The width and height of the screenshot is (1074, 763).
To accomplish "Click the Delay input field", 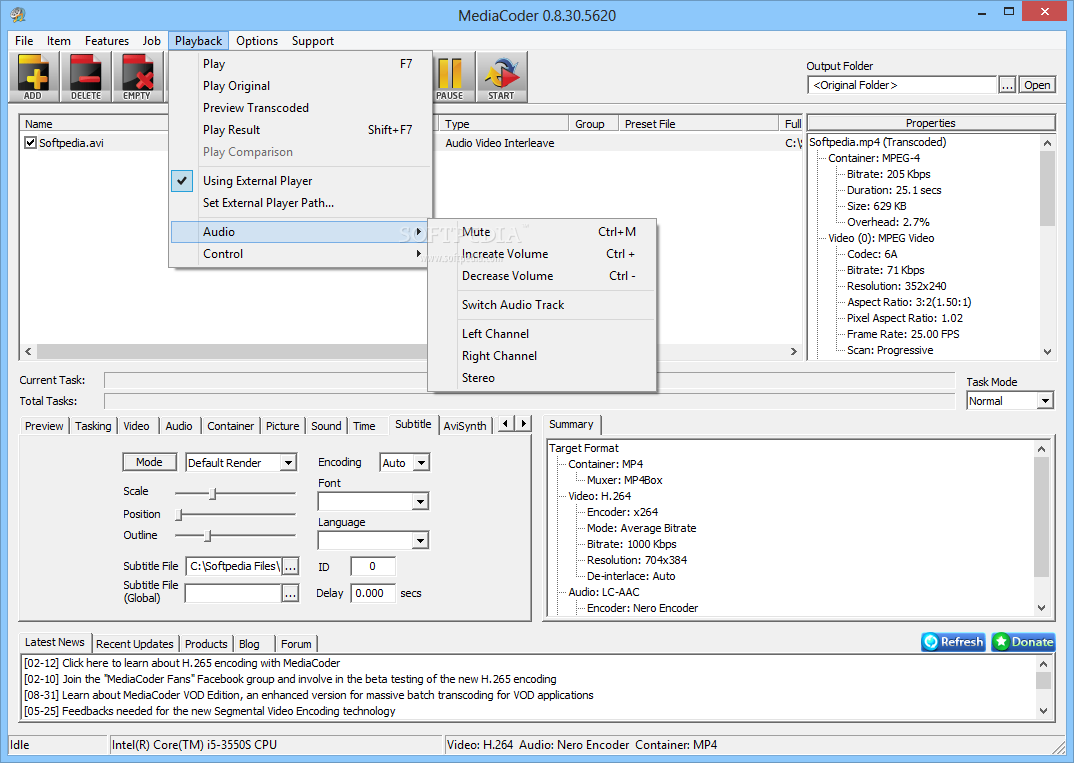I will [373, 593].
